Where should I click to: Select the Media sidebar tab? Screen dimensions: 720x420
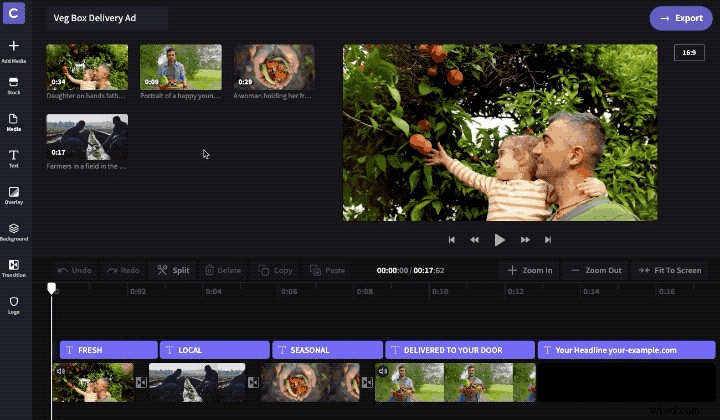(x=14, y=123)
